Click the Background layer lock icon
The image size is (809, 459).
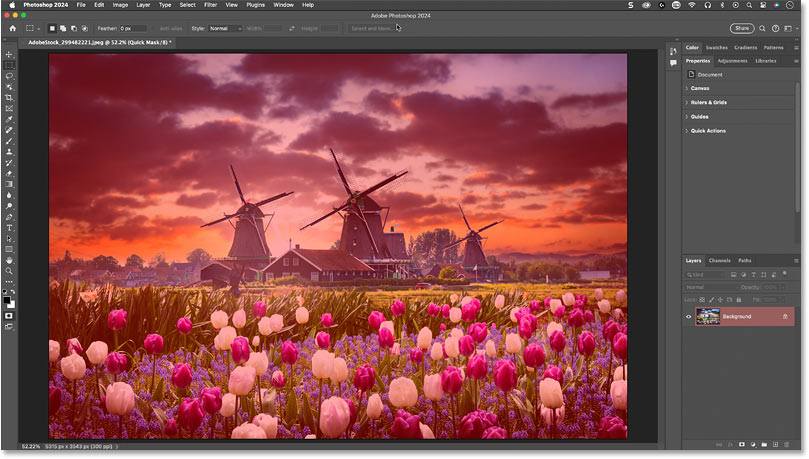(785, 317)
